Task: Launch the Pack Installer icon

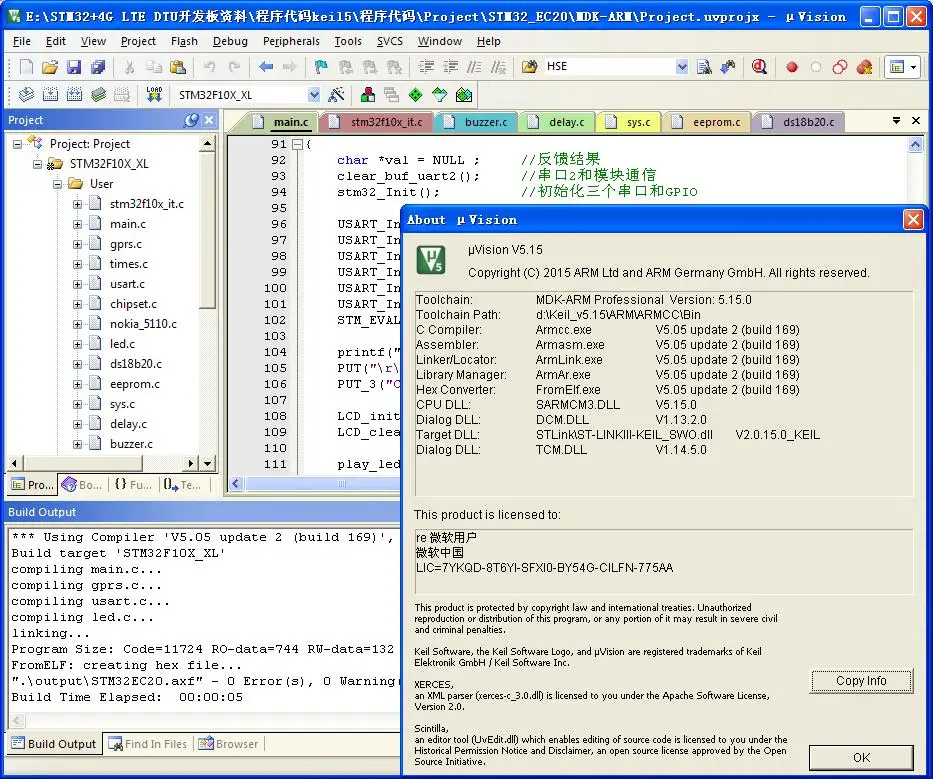Action: click(464, 95)
